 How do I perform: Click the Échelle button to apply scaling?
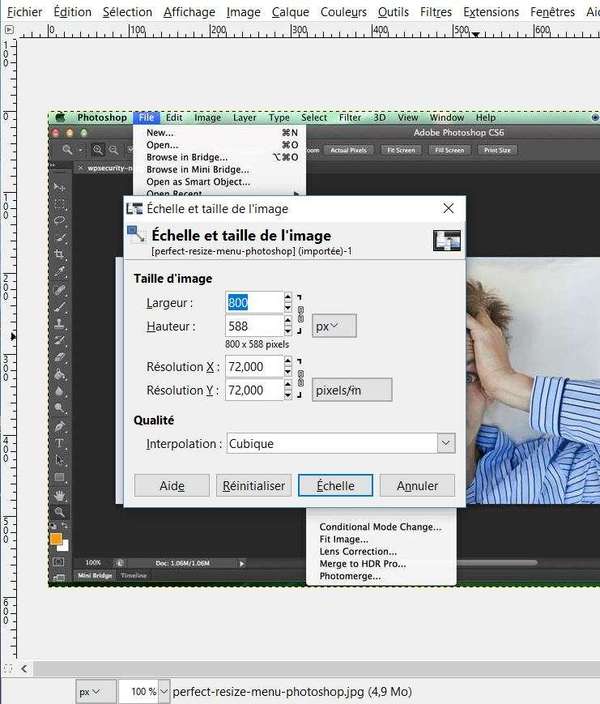(335, 485)
